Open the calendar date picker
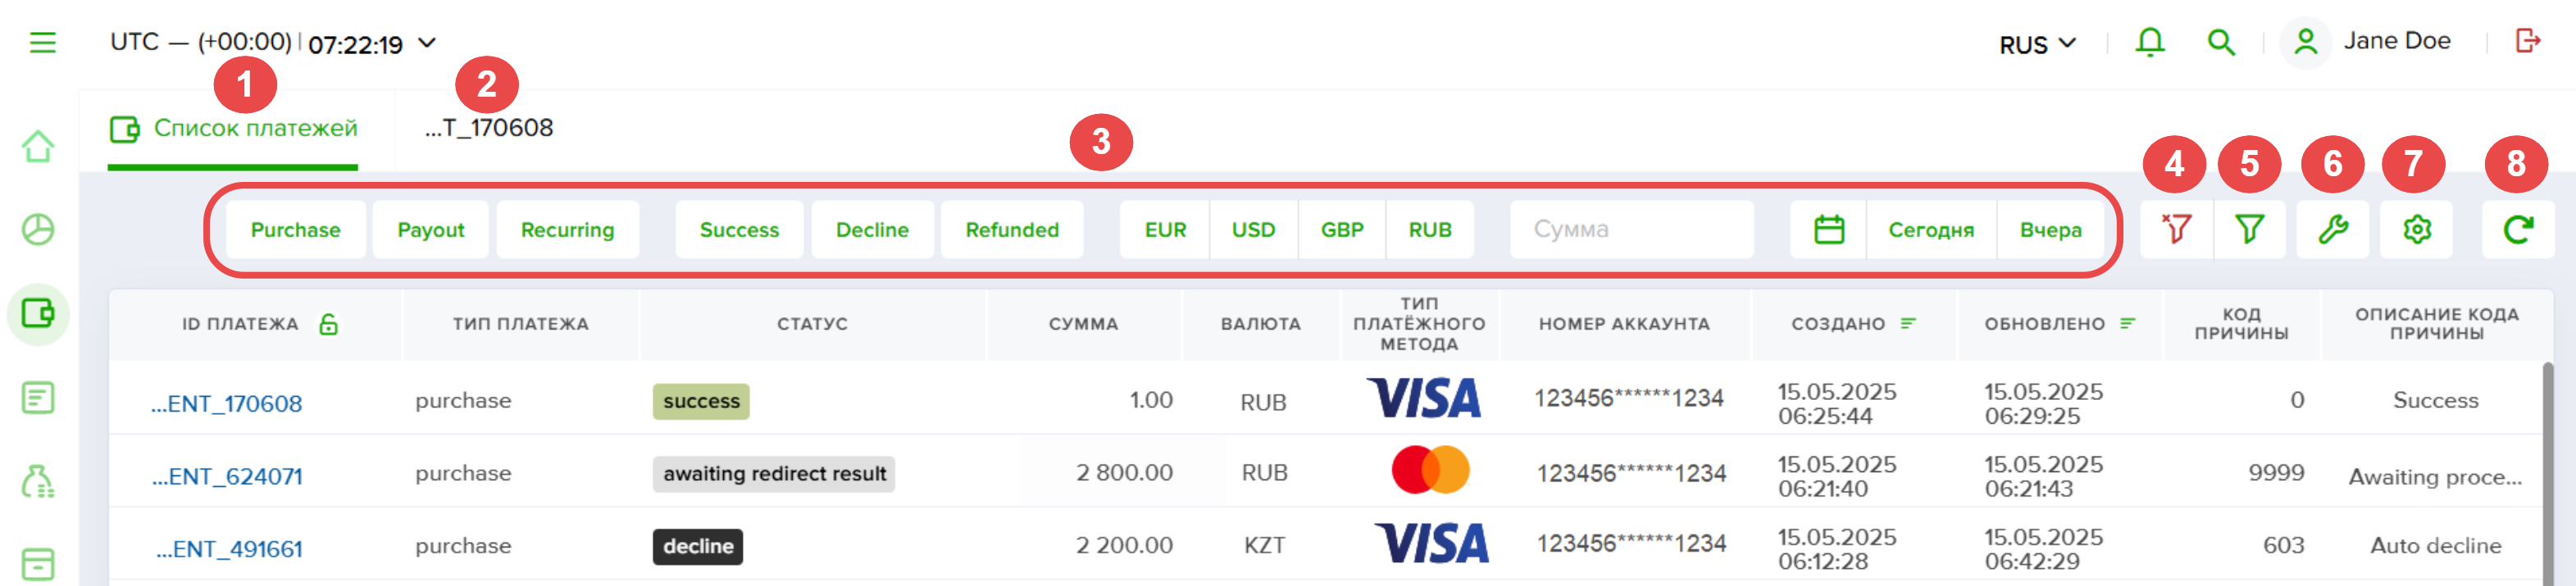The width and height of the screenshot is (2576, 586). click(x=1828, y=230)
